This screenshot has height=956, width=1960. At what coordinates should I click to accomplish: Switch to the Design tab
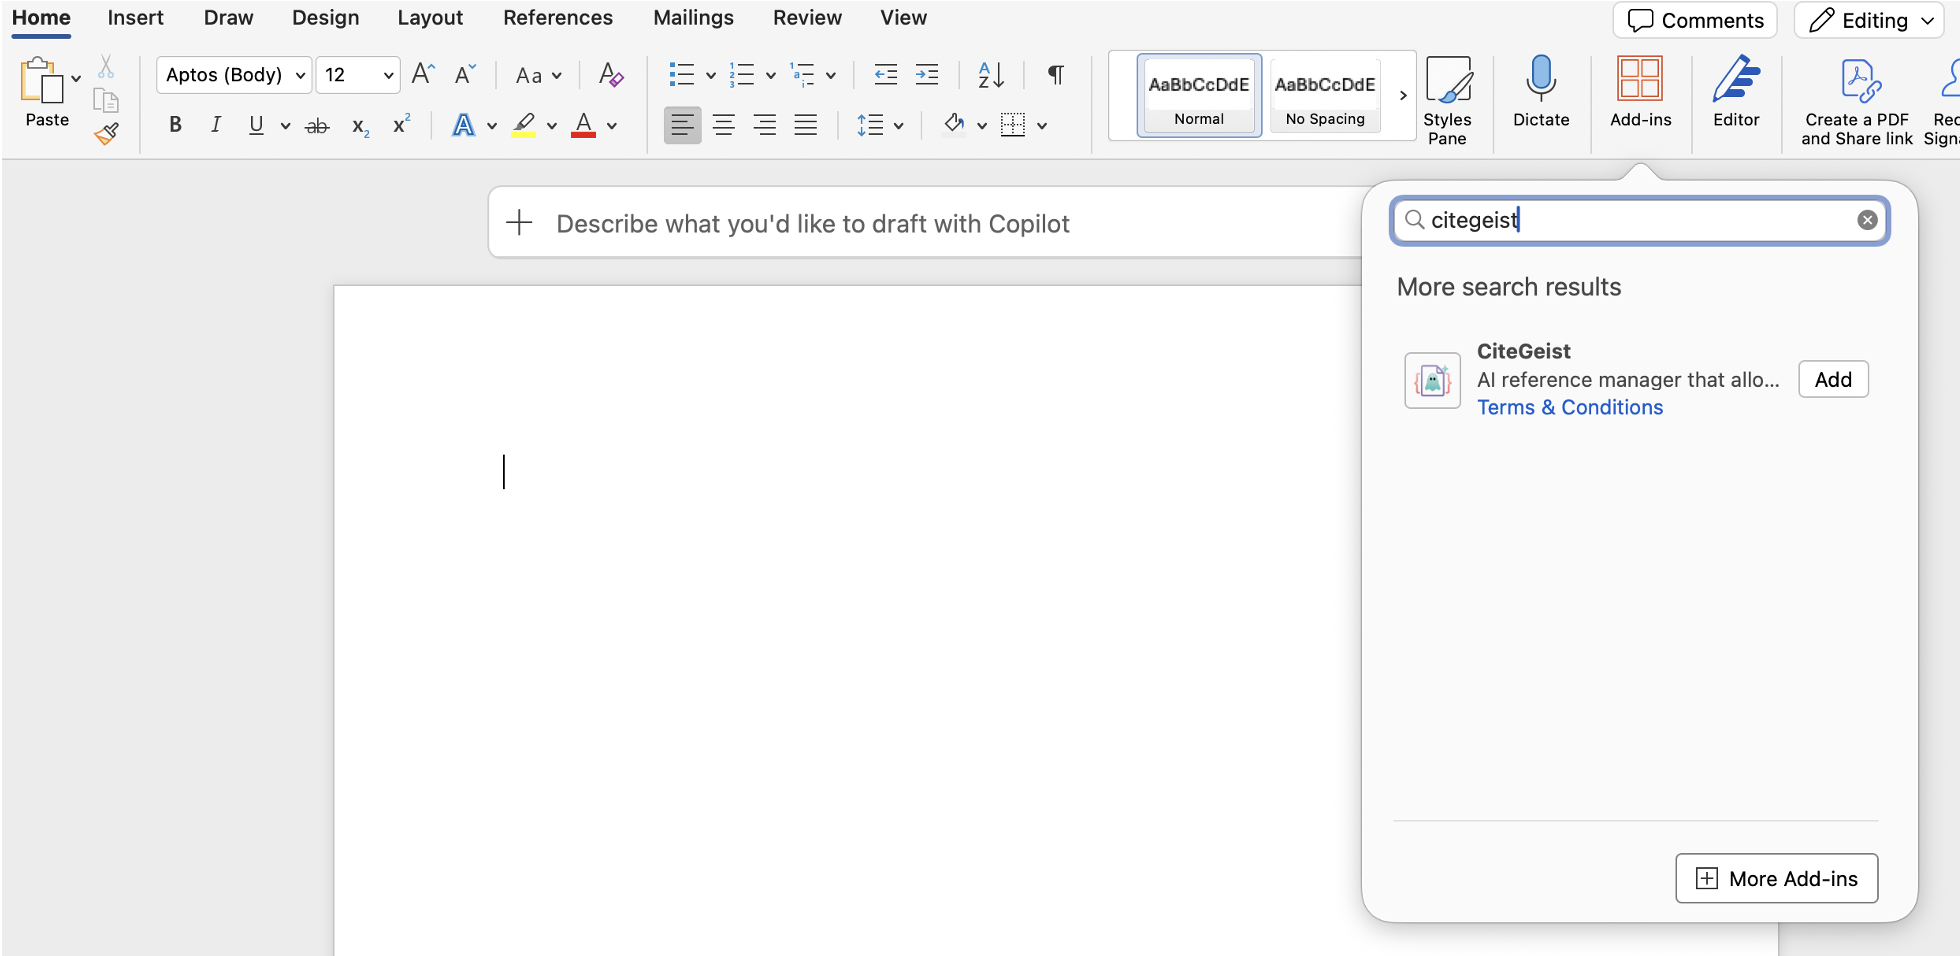tap(325, 18)
